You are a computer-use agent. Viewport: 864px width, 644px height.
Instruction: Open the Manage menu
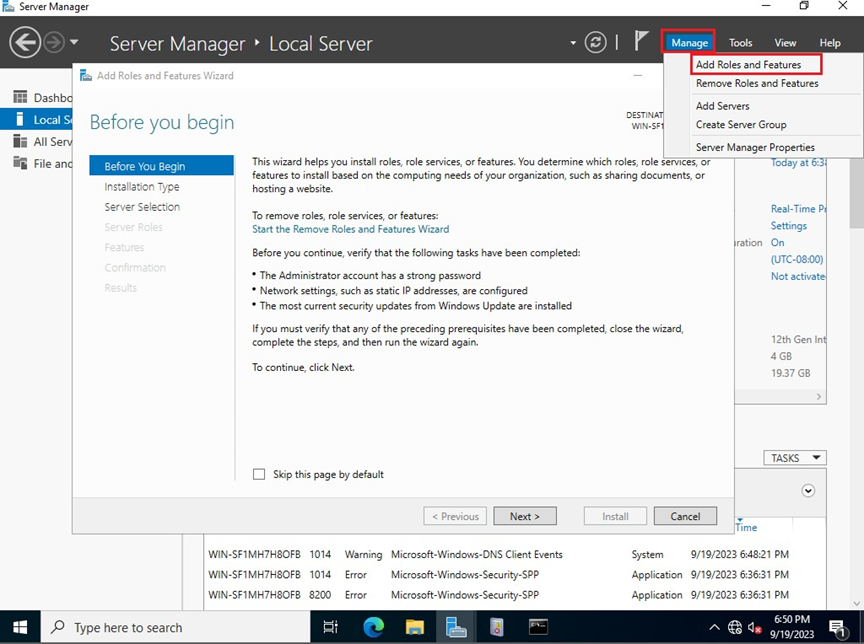[x=689, y=42]
